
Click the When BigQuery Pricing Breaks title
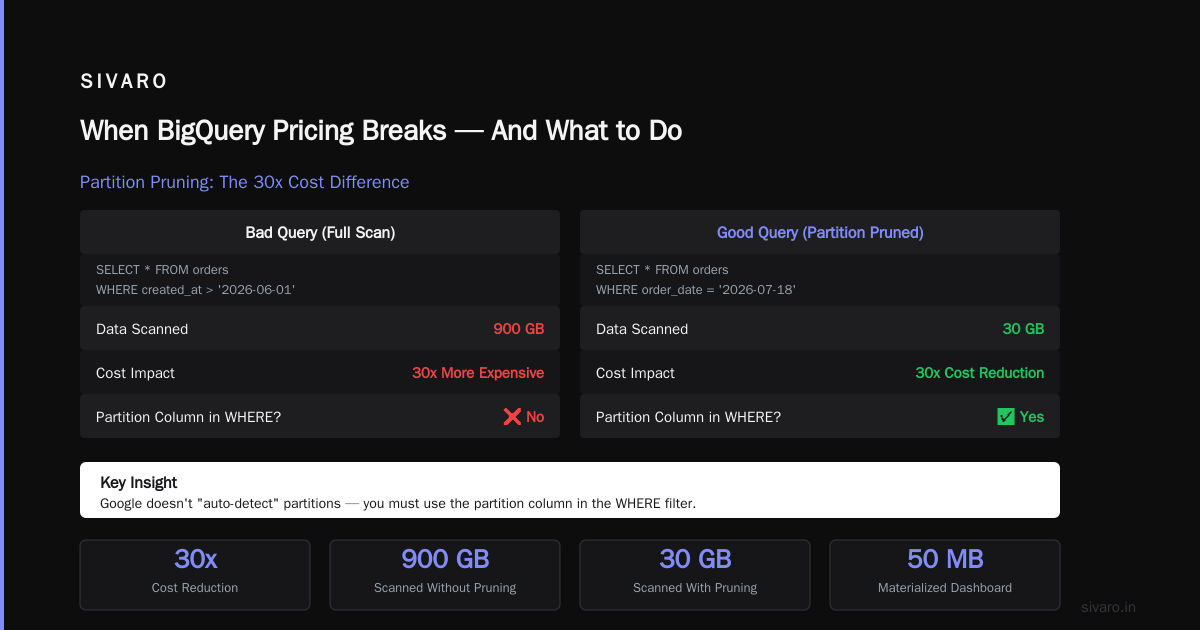tap(381, 130)
